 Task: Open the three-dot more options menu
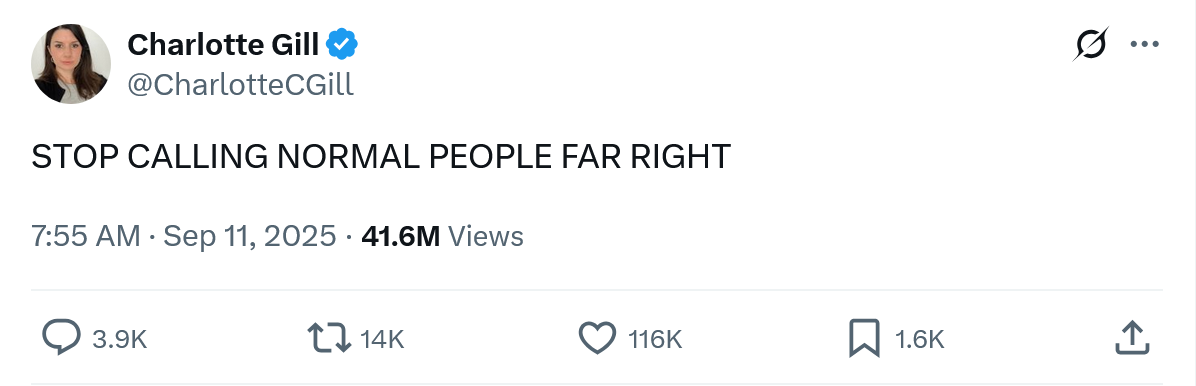(1145, 44)
